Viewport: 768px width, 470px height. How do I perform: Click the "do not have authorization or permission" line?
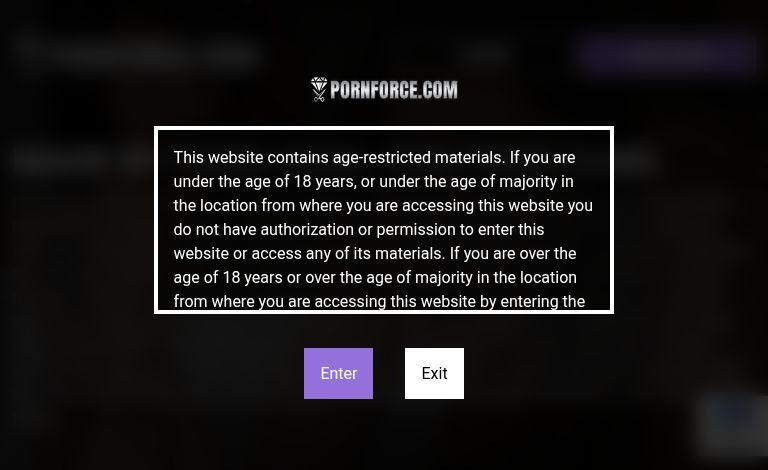(x=358, y=230)
